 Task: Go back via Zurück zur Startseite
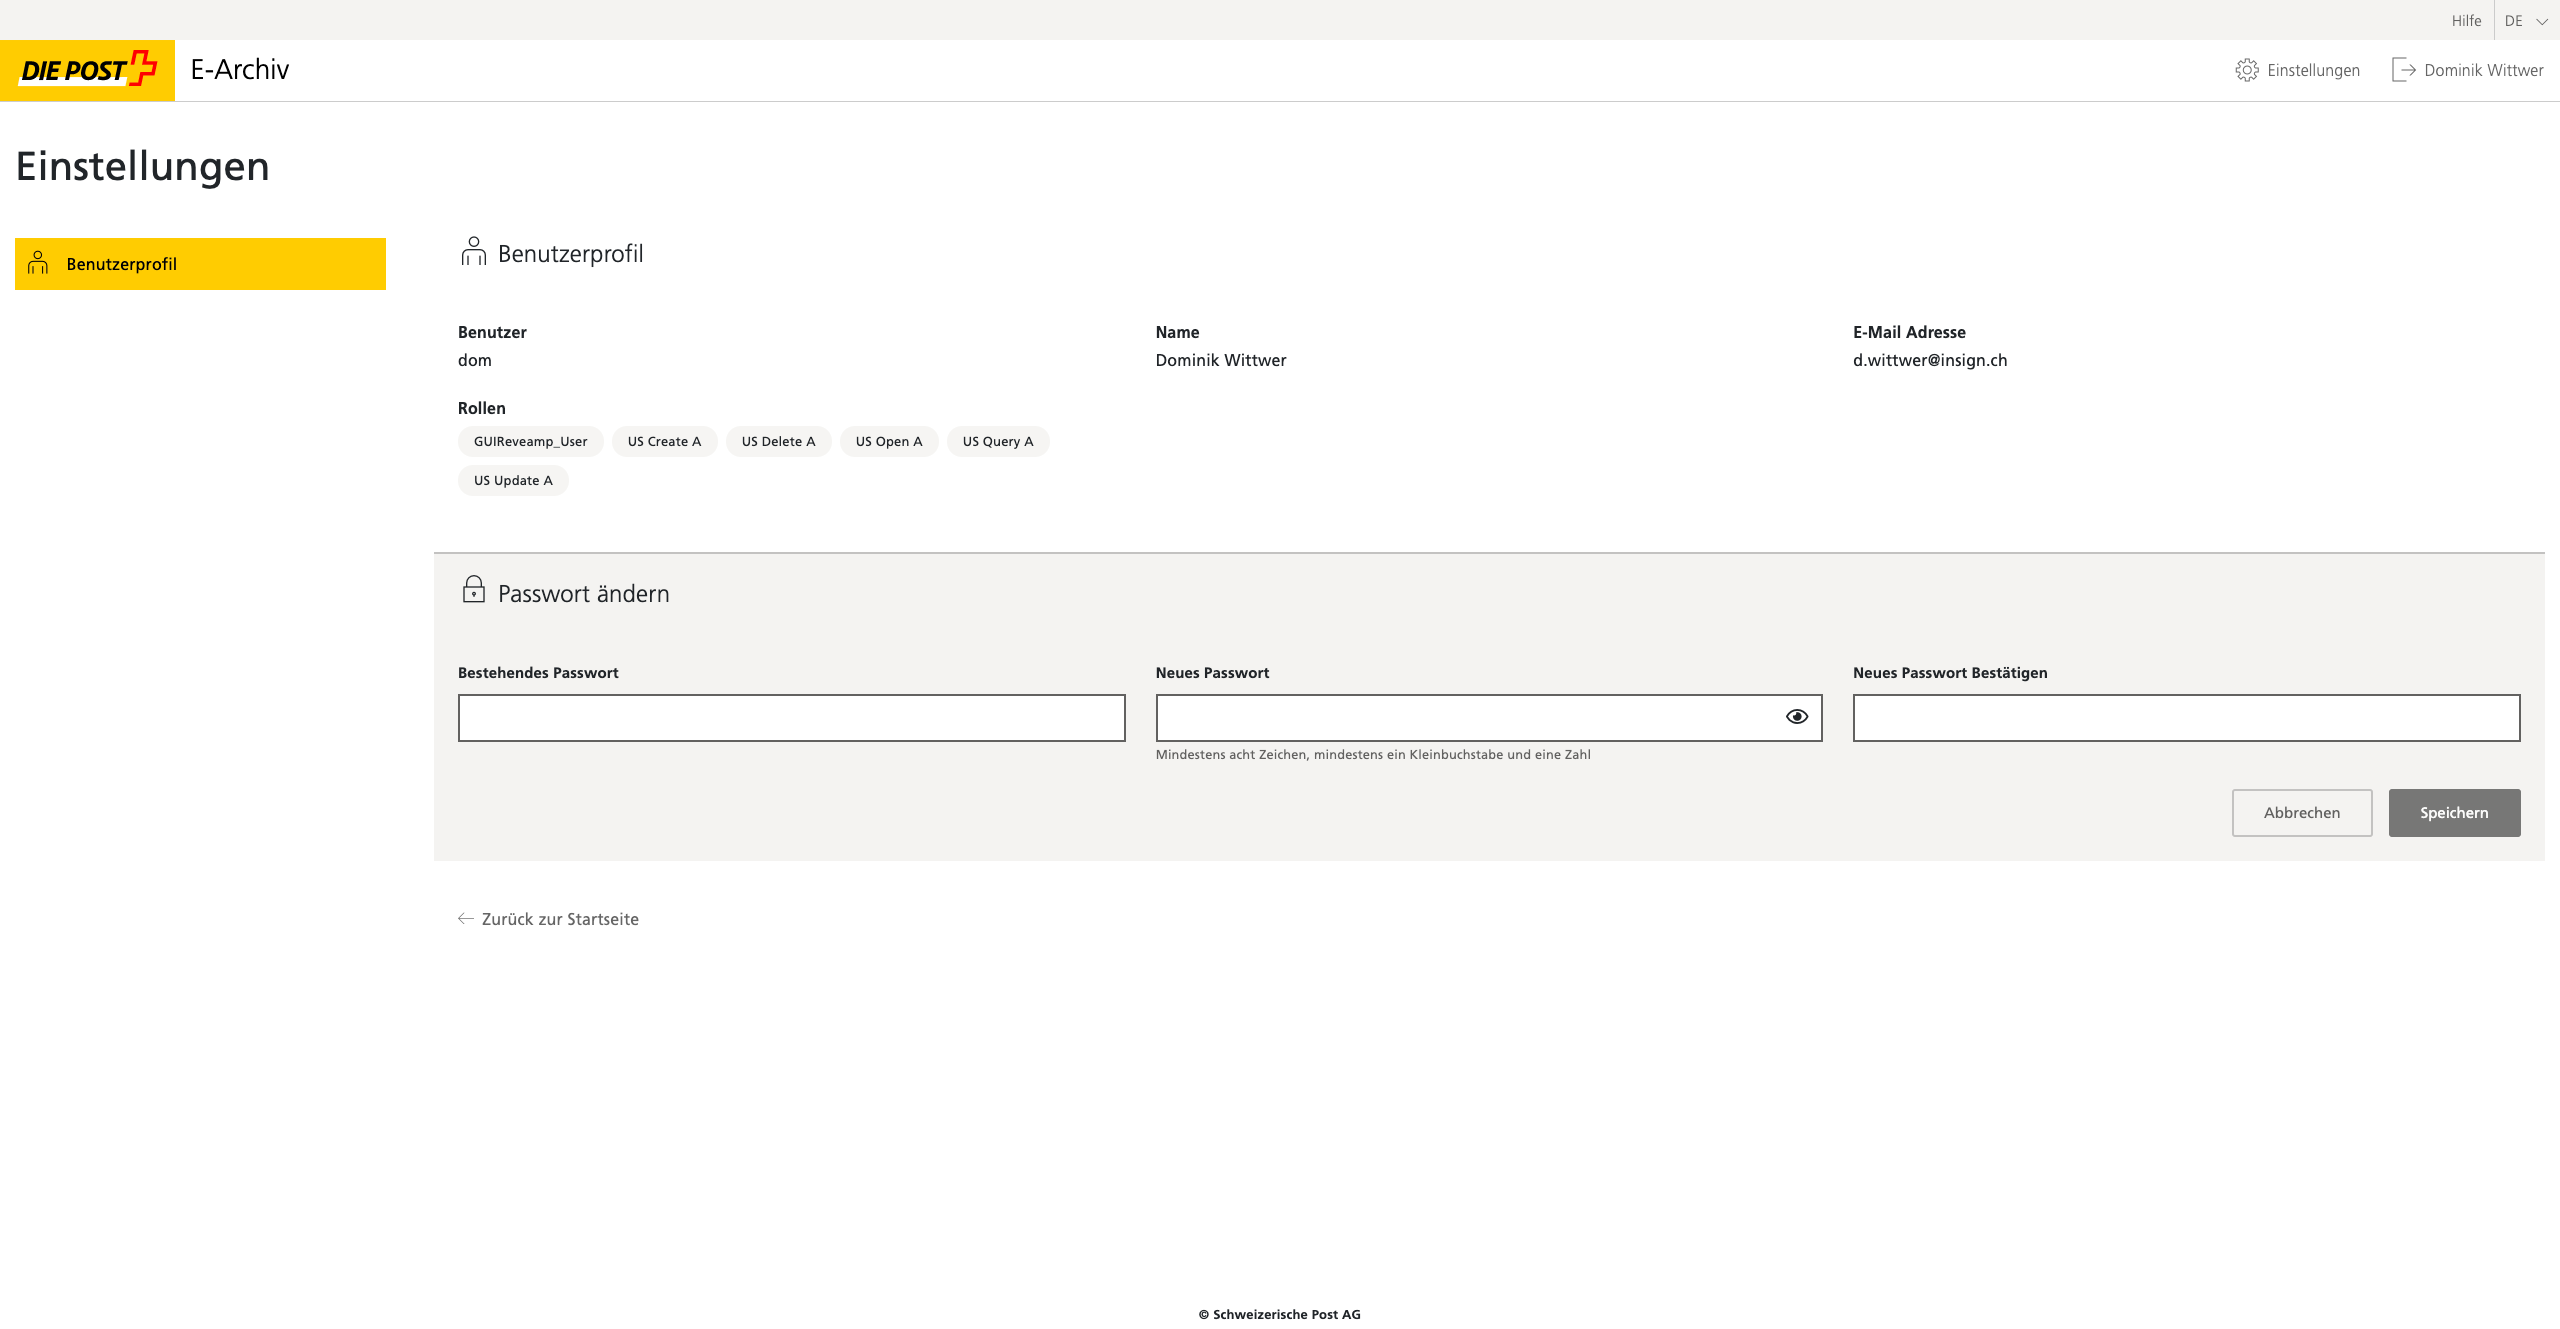tap(548, 919)
